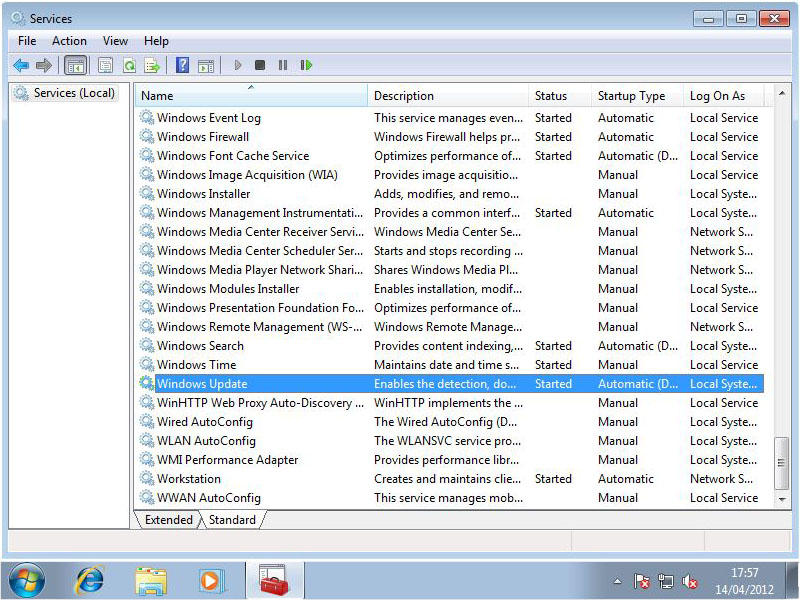Refresh the services list via toolbar icon
This screenshot has width=800, height=600.
pyautogui.click(x=130, y=65)
